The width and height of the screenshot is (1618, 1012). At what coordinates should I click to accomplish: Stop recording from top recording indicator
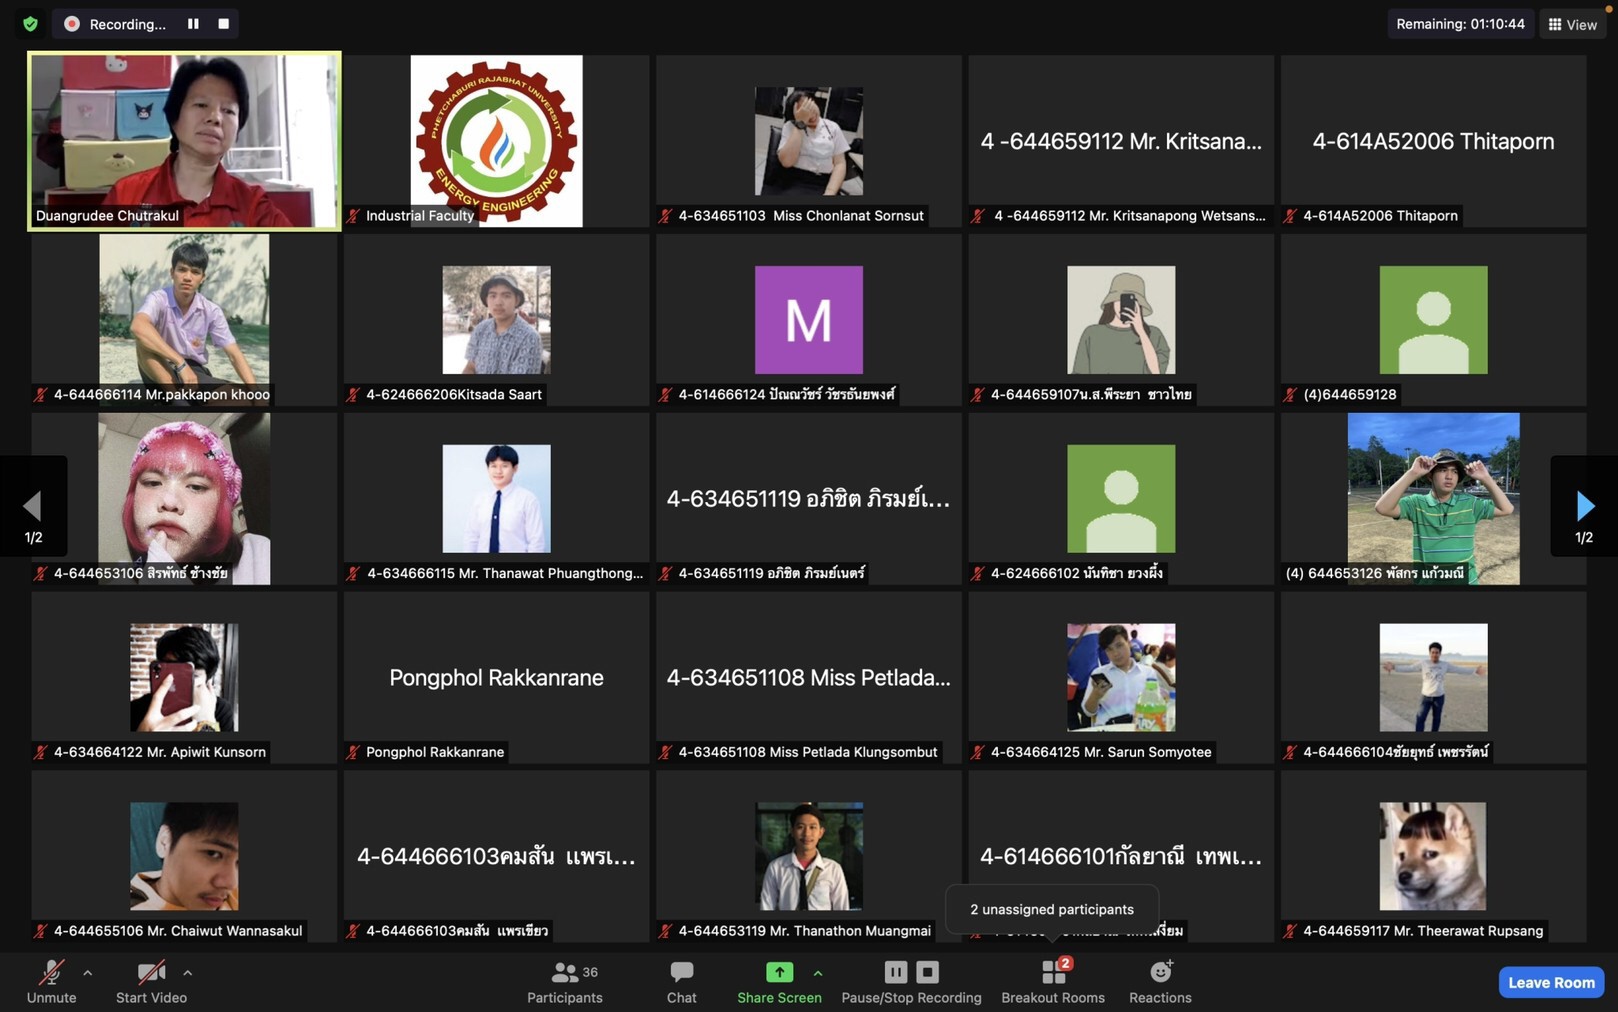pos(223,24)
